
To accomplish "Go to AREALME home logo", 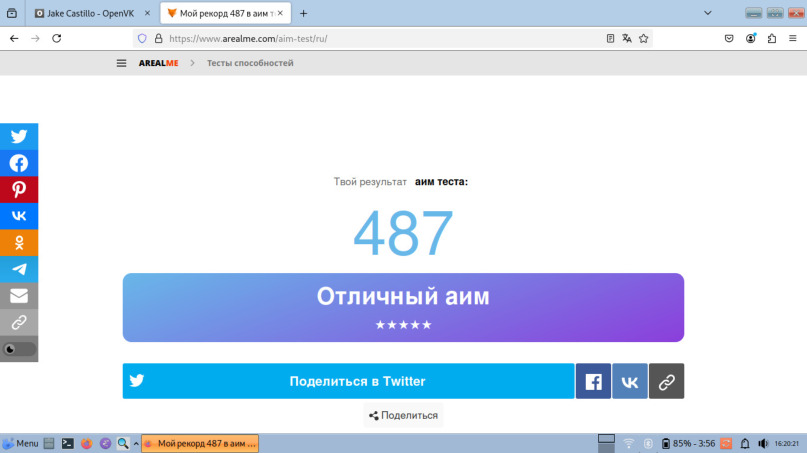I will point(159,63).
